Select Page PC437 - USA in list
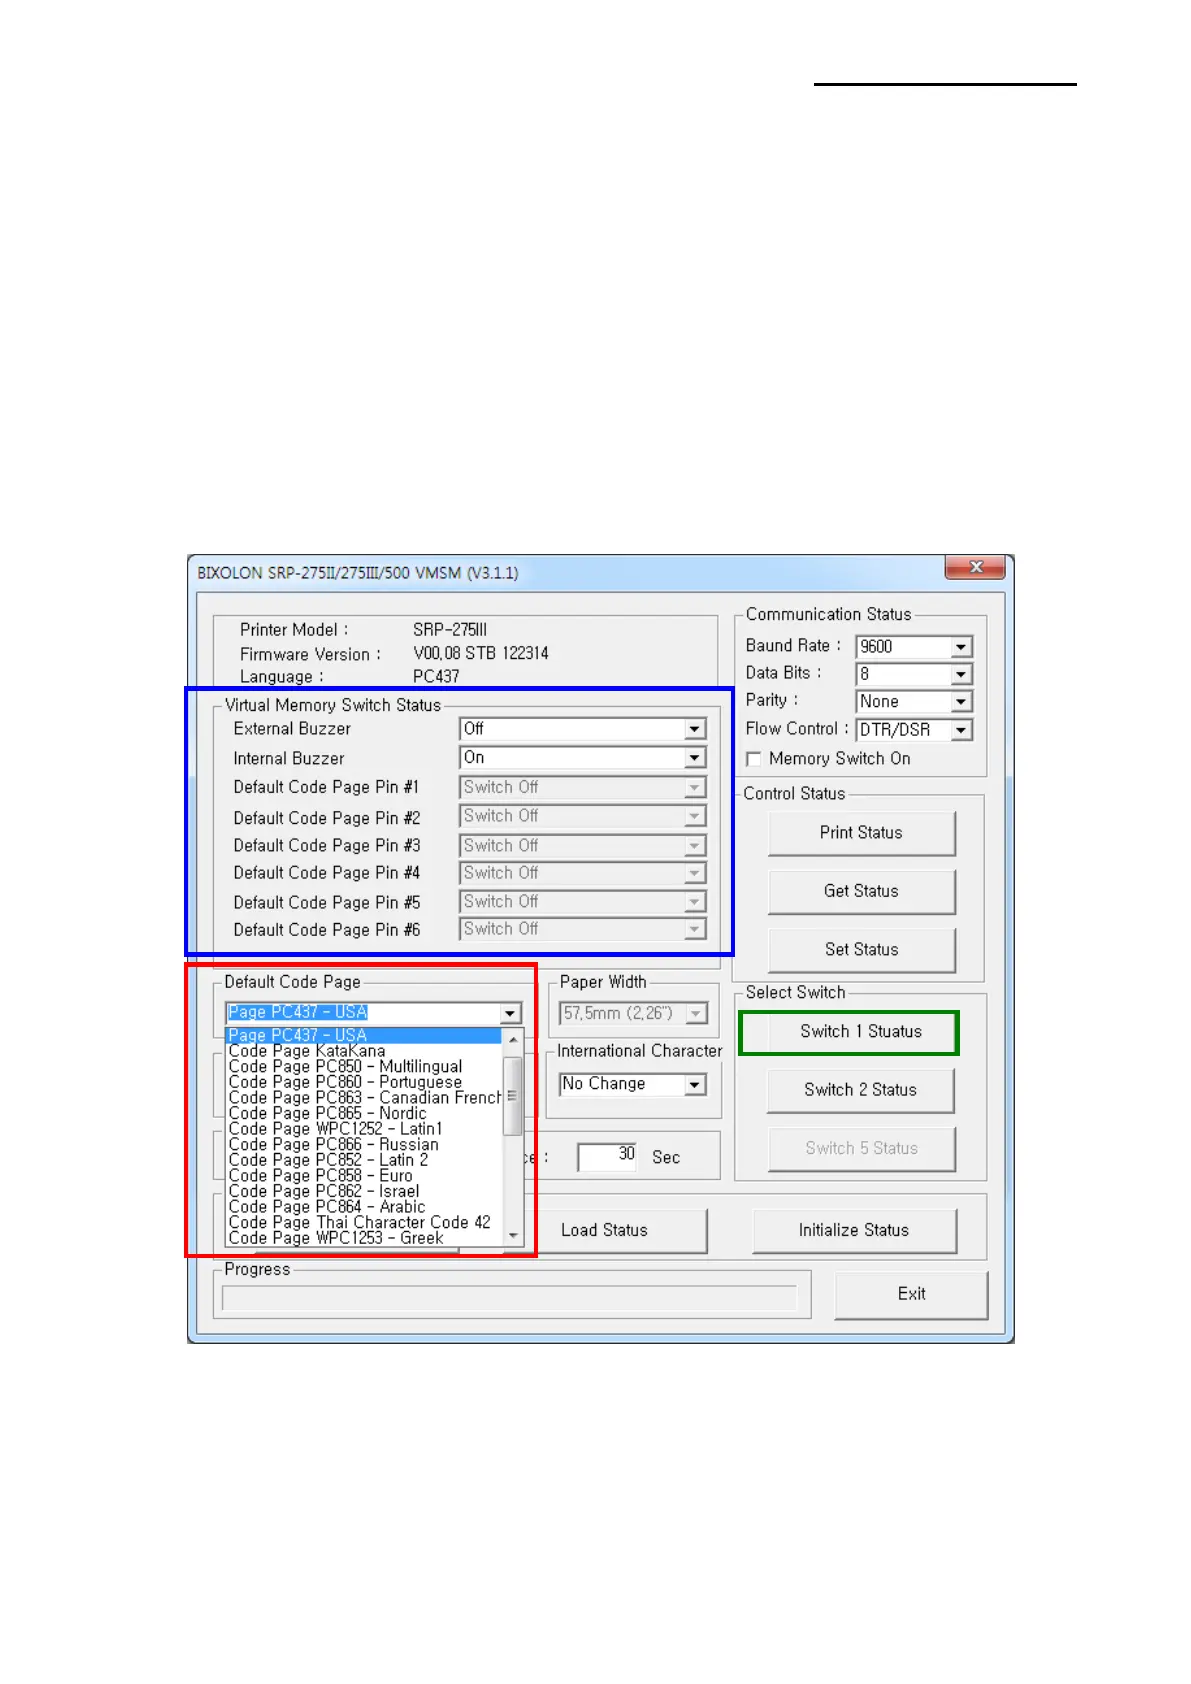 (364, 1036)
